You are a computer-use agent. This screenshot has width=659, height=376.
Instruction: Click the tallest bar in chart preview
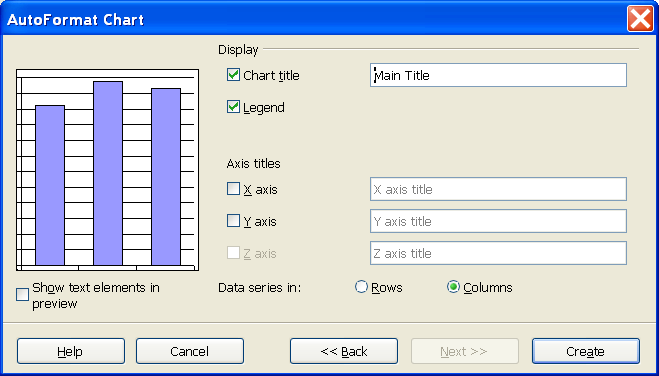pyautogui.click(x=108, y=173)
